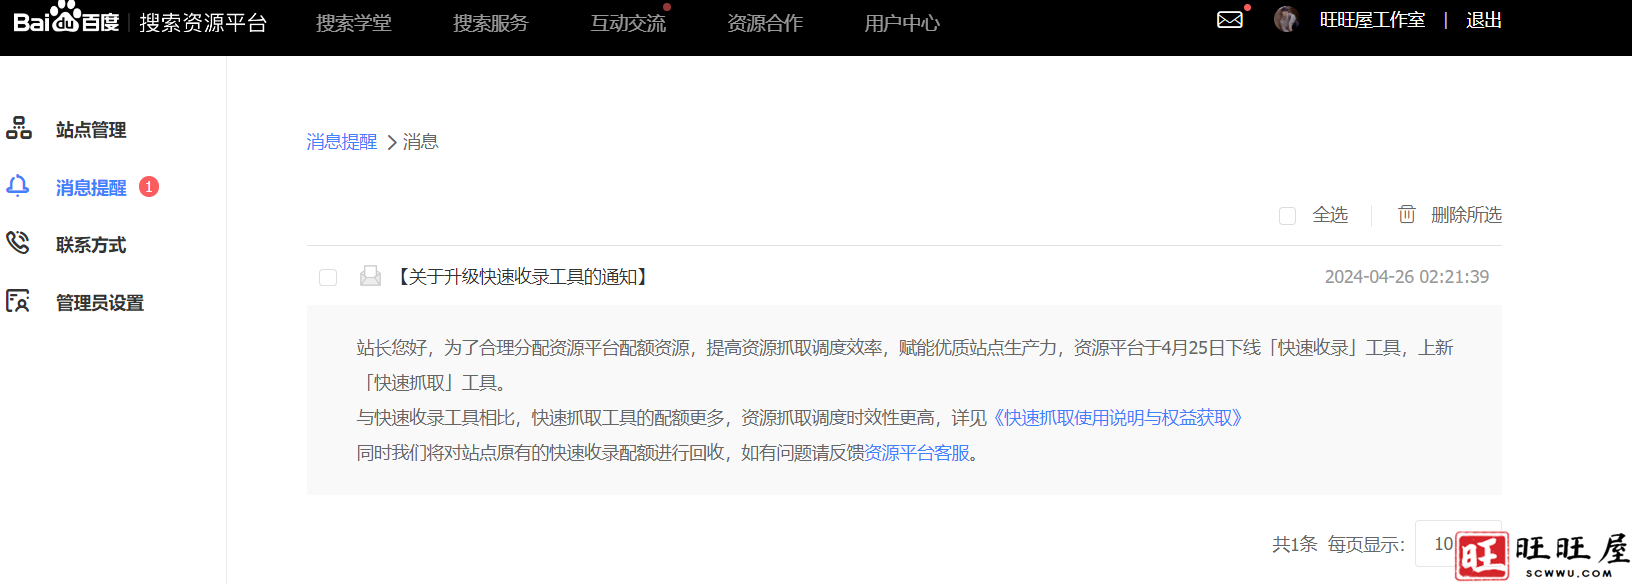Click the user avatar picture
This screenshot has width=1632, height=584.
[1286, 19]
